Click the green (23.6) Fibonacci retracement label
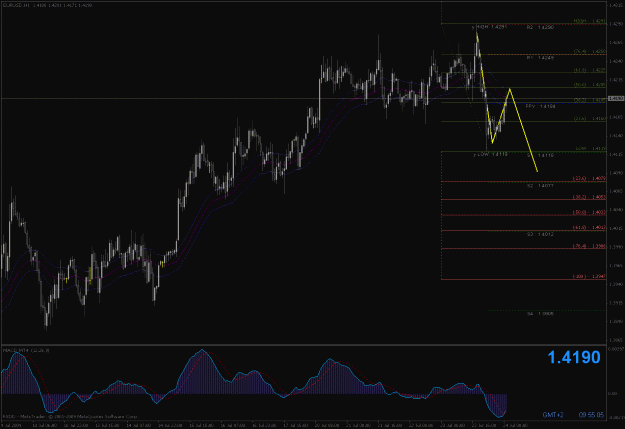 coord(590,119)
